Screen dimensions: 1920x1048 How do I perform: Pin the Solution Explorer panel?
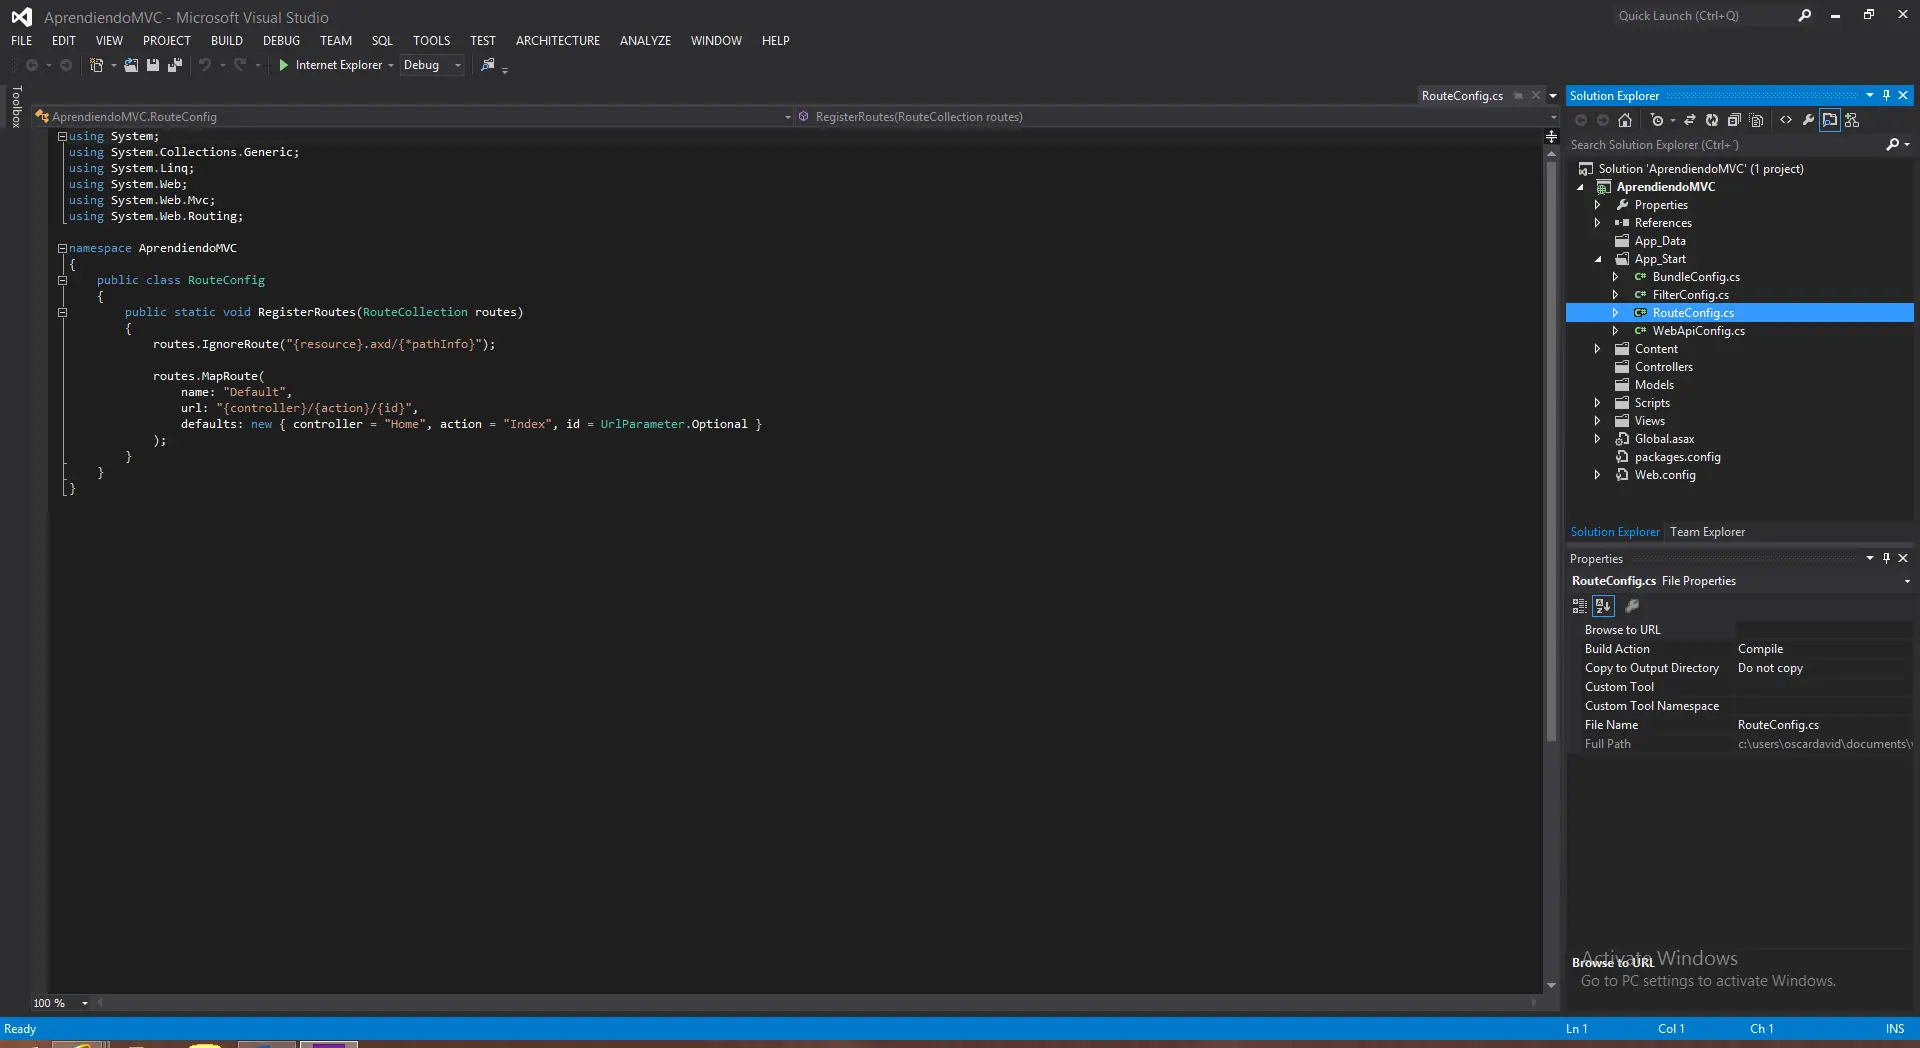pyautogui.click(x=1887, y=96)
